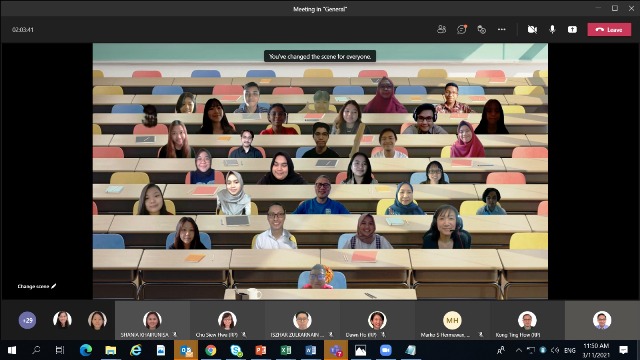Viewport: 640px width, 360px height.
Task: Open the Windows Action Center
Action: (x=623, y=350)
